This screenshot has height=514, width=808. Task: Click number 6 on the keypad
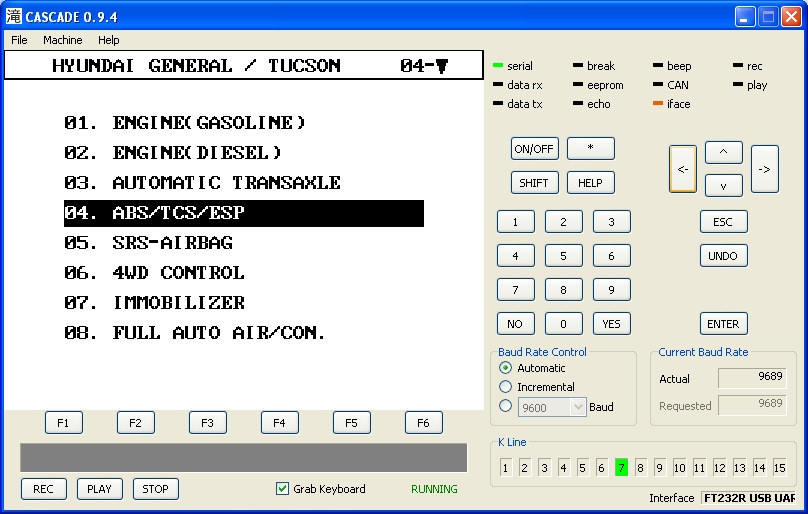click(x=612, y=256)
